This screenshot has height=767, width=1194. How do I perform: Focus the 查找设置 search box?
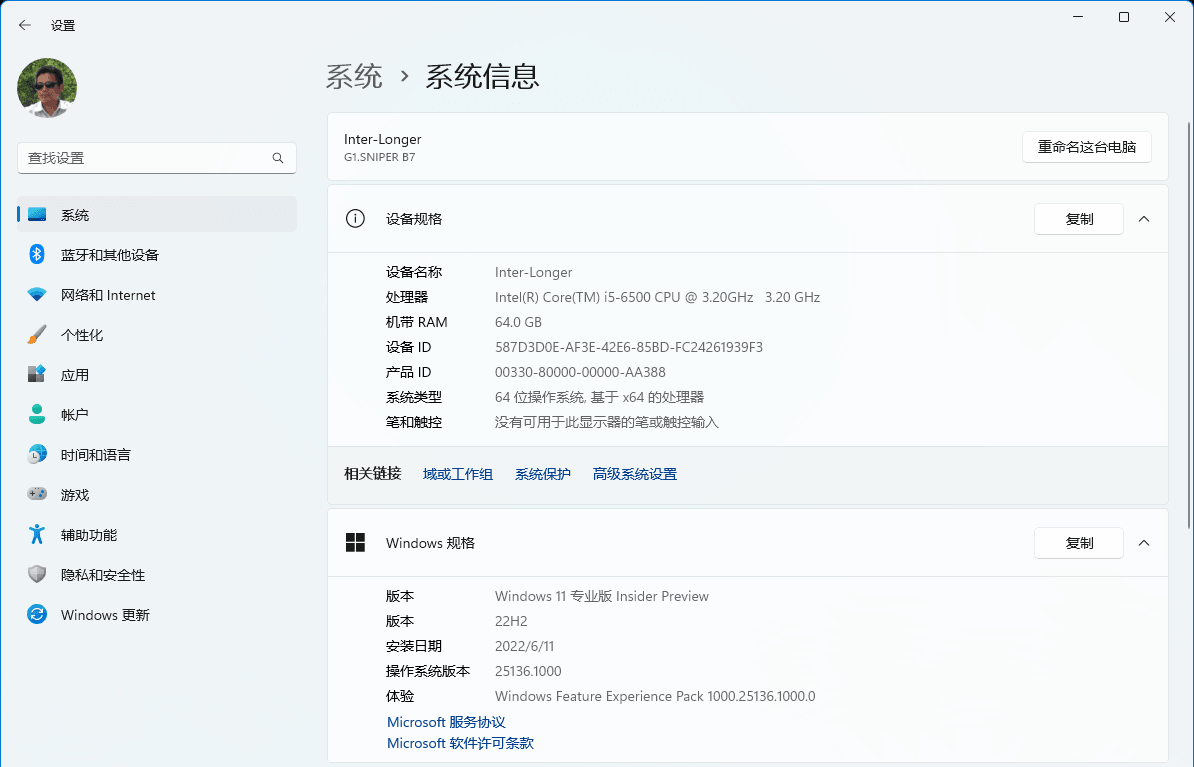pos(157,158)
